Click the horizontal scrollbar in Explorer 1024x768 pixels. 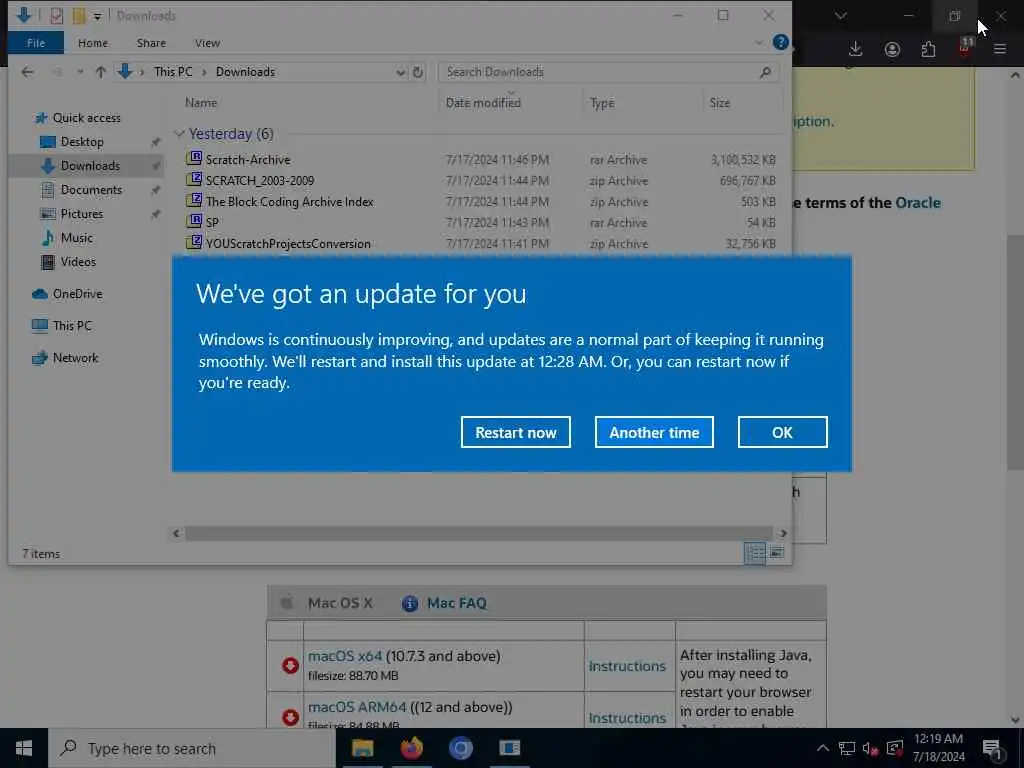pos(479,534)
